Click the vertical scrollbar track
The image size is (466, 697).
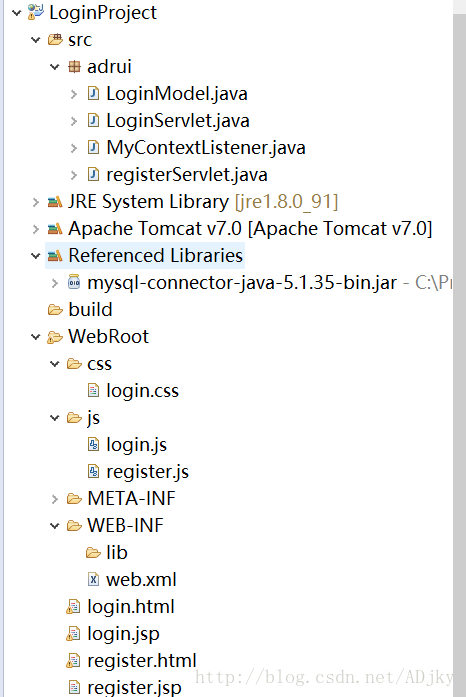[459, 356]
